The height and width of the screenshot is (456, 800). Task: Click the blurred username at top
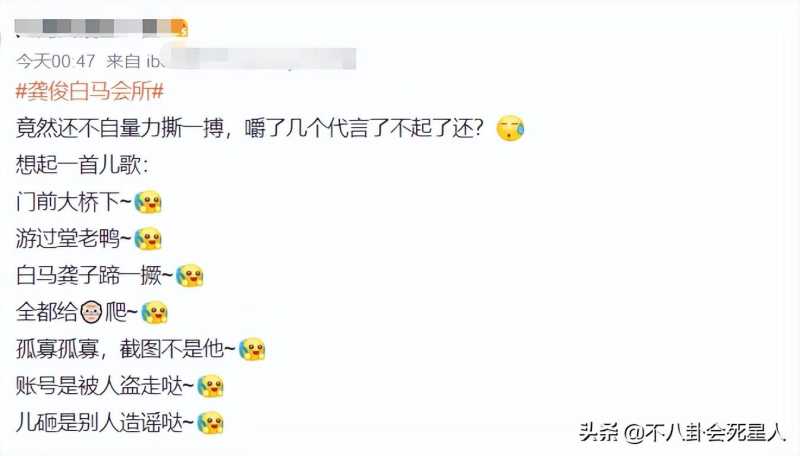pyautogui.click(x=93, y=27)
